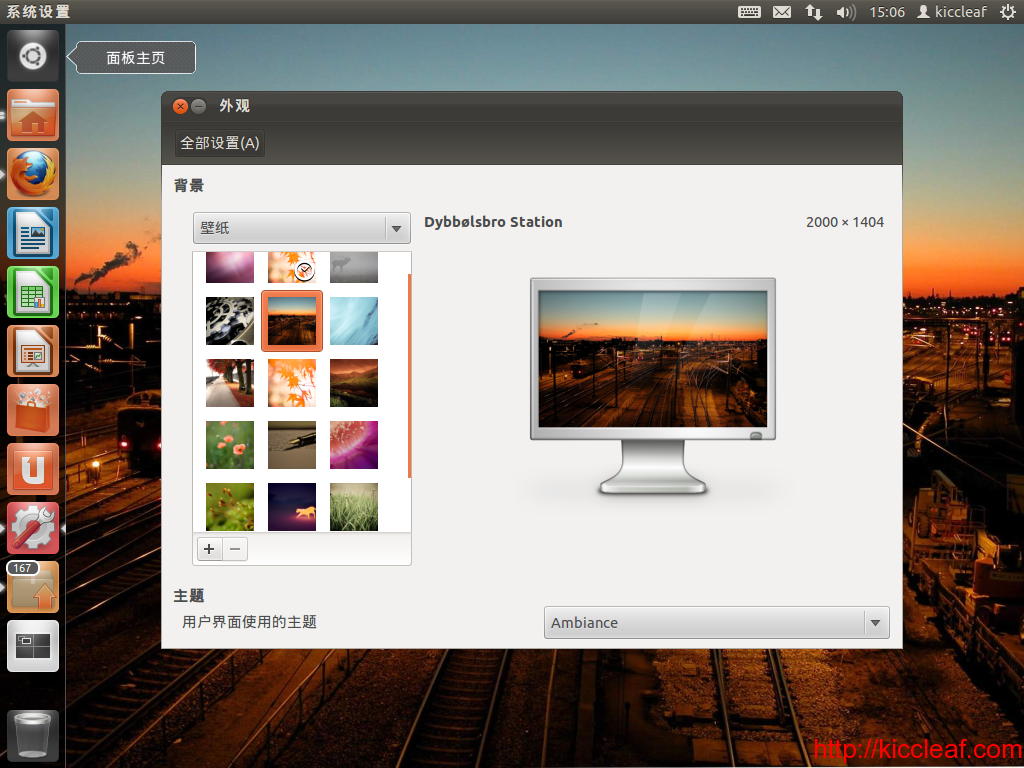
Task: Select the gray foggy deer wallpaper thumbnail
Action: 354,268
